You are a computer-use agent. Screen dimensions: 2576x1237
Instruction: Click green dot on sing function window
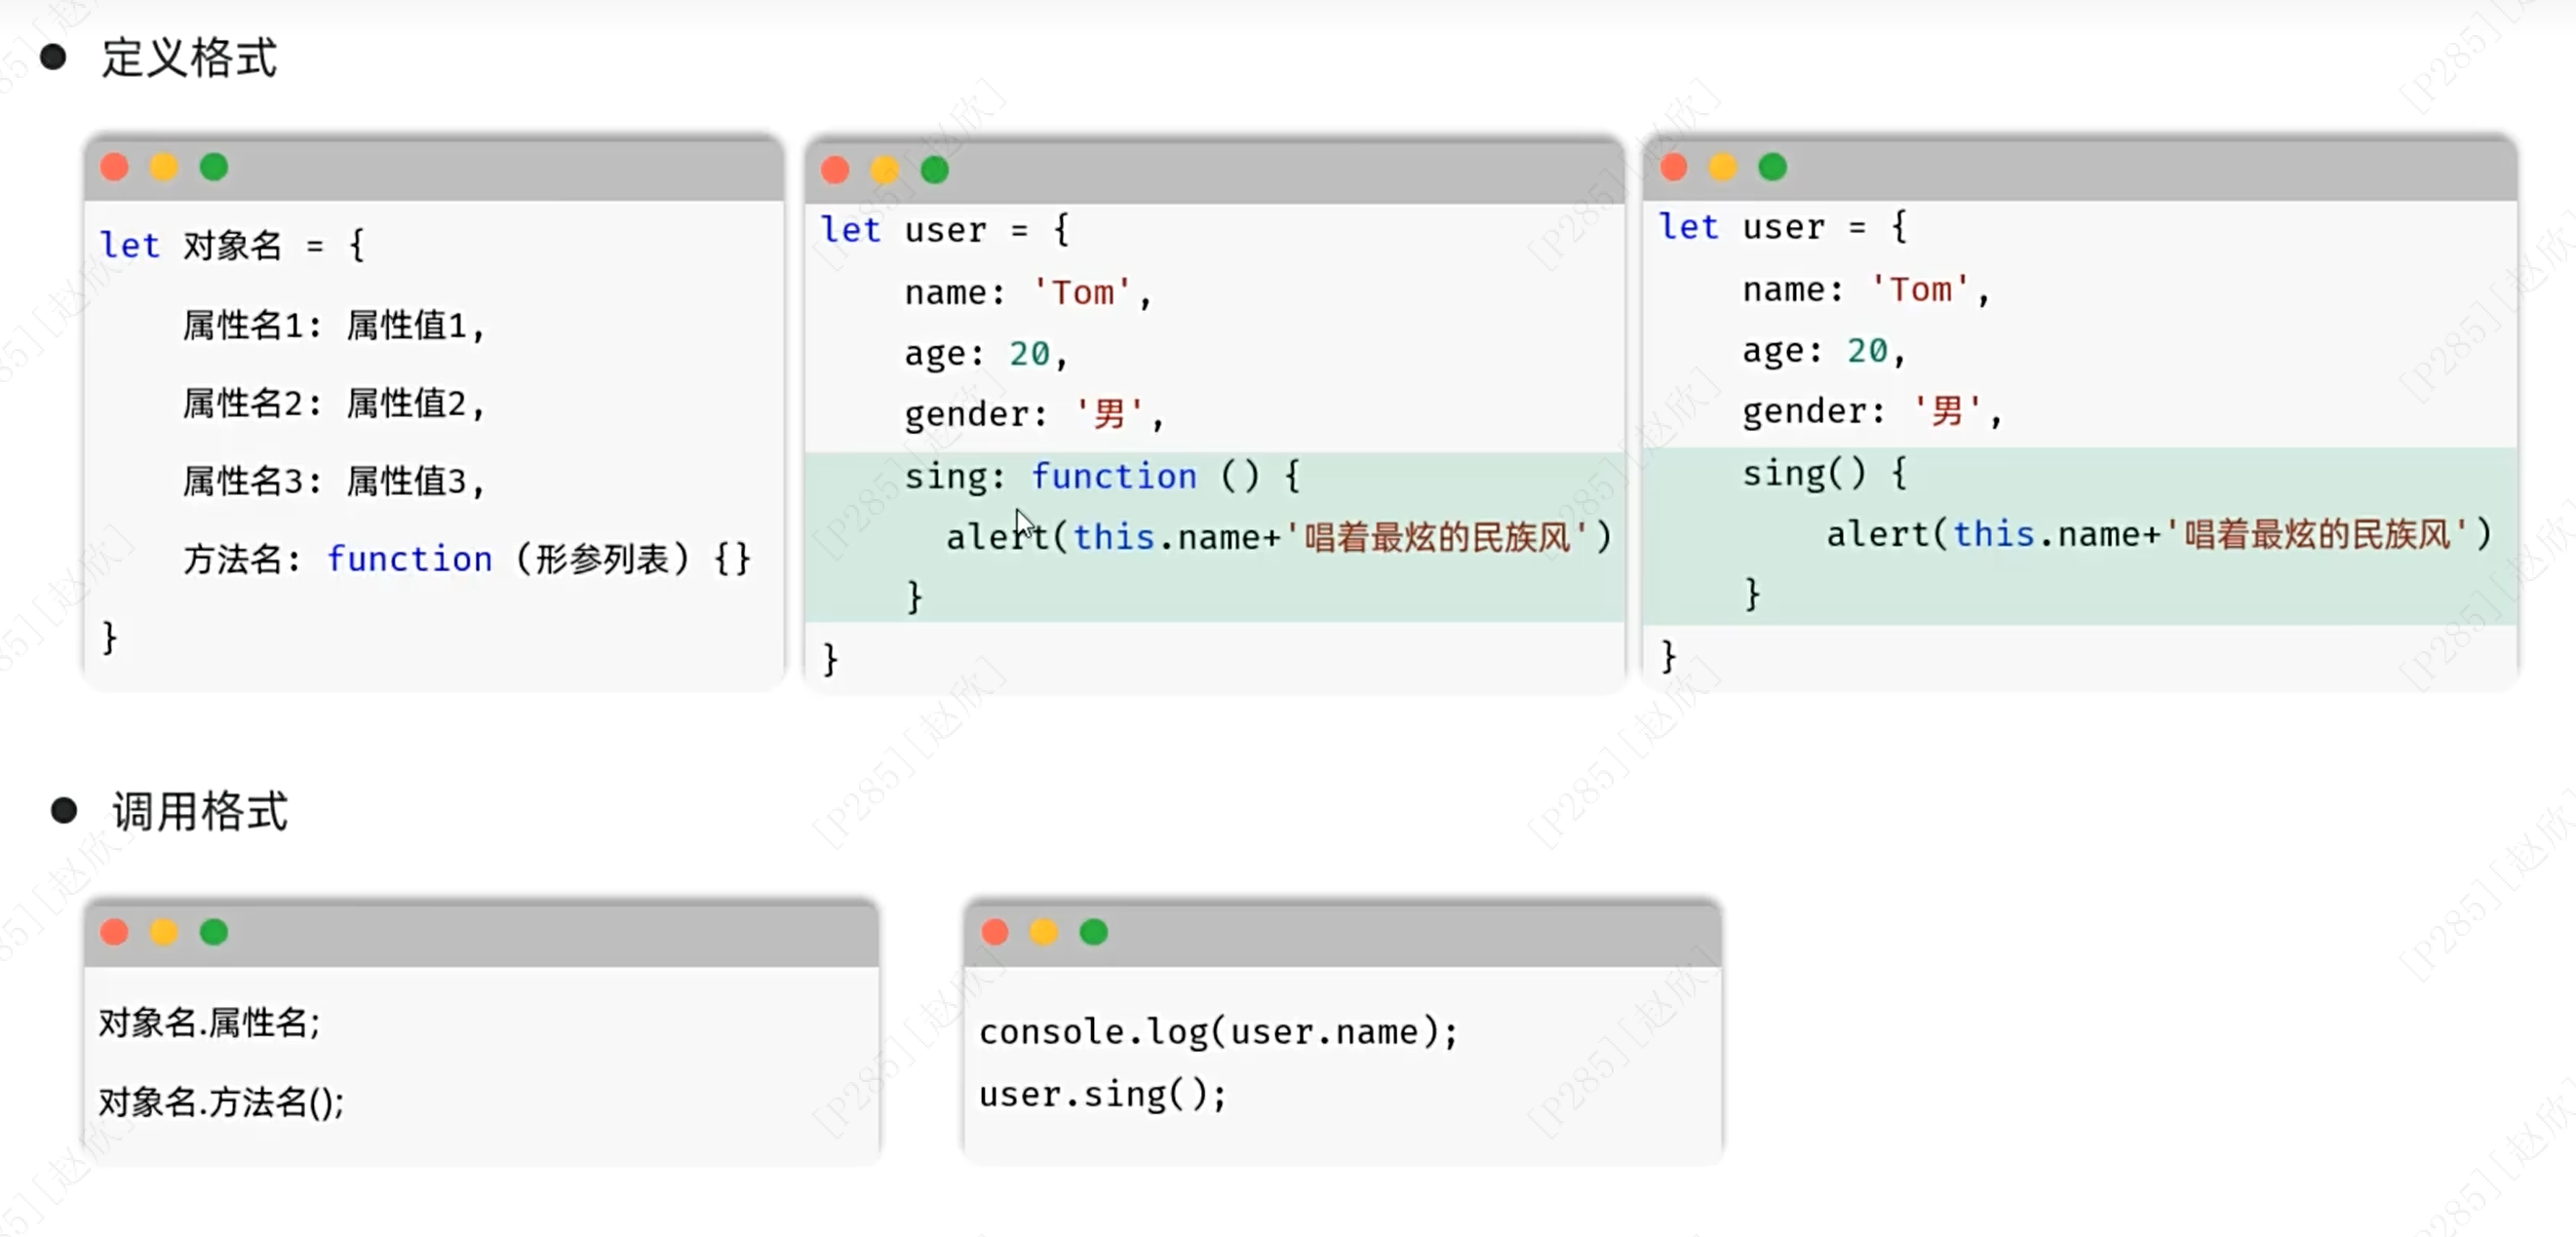click(x=935, y=170)
